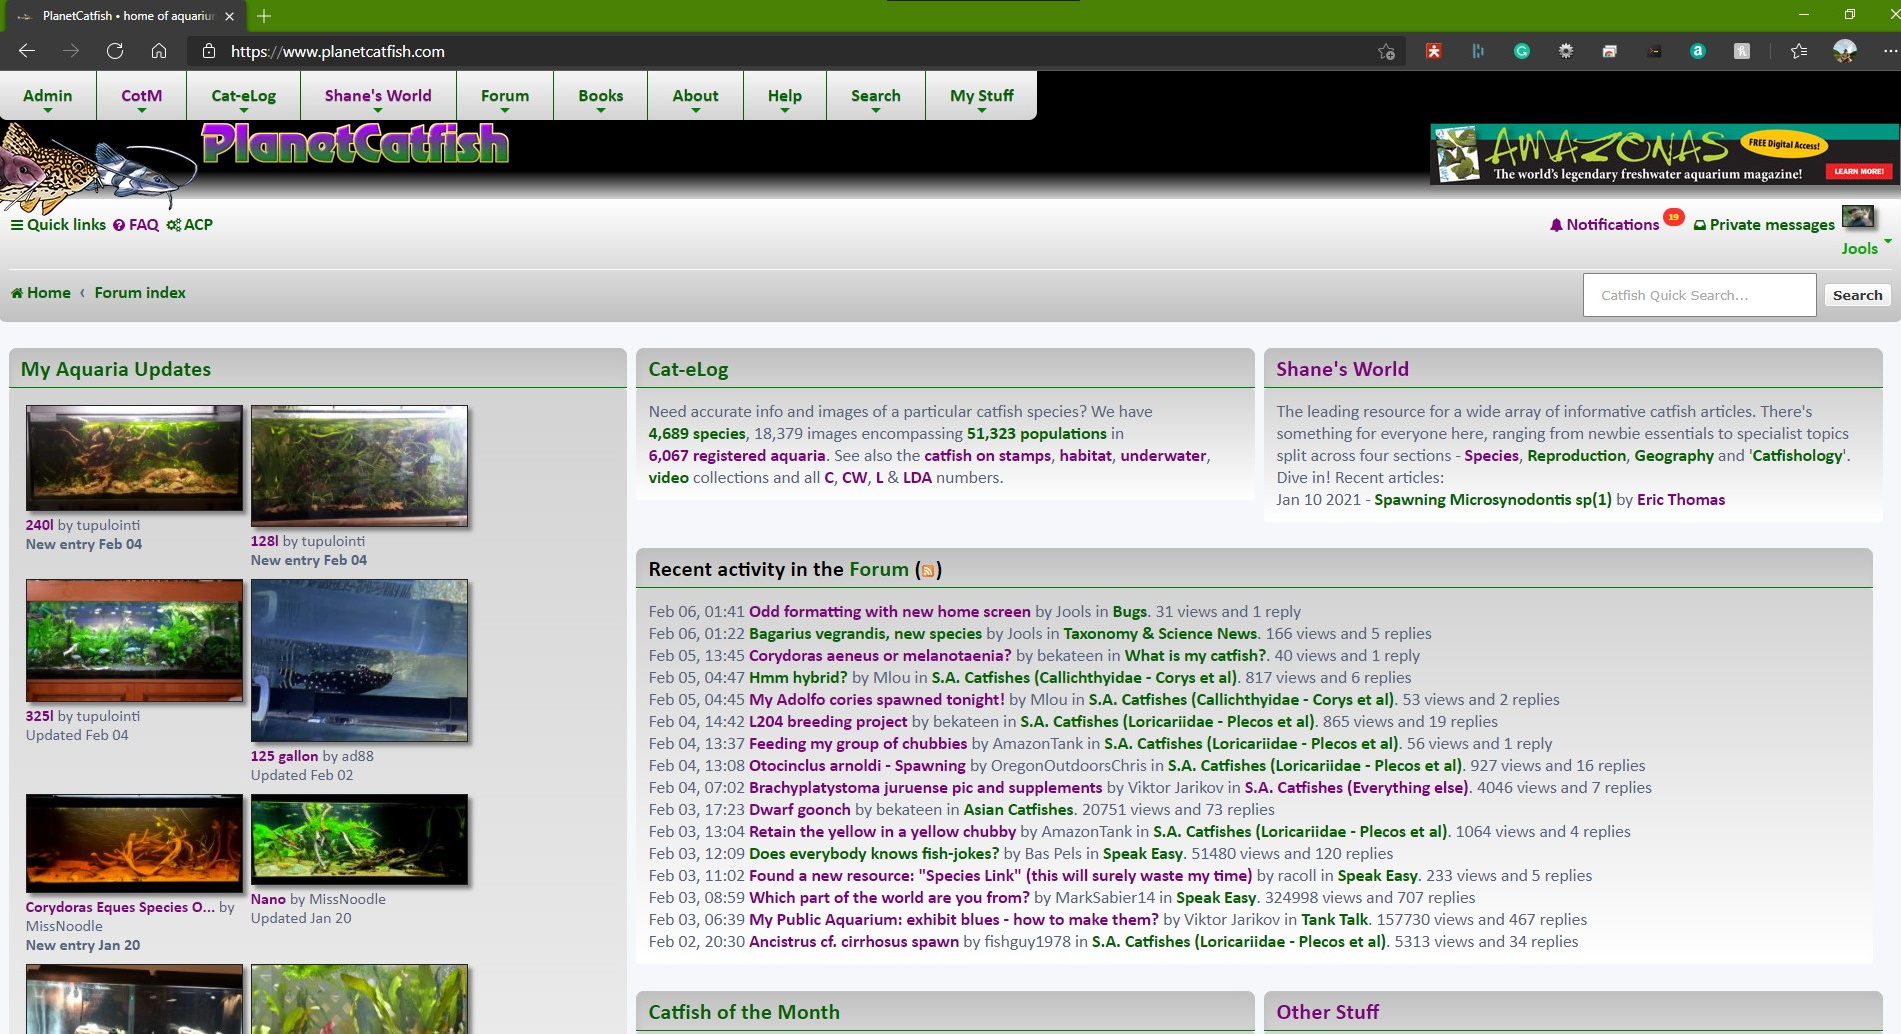View site information lock icon
Image resolution: width=1901 pixels, height=1034 pixels.
[208, 51]
